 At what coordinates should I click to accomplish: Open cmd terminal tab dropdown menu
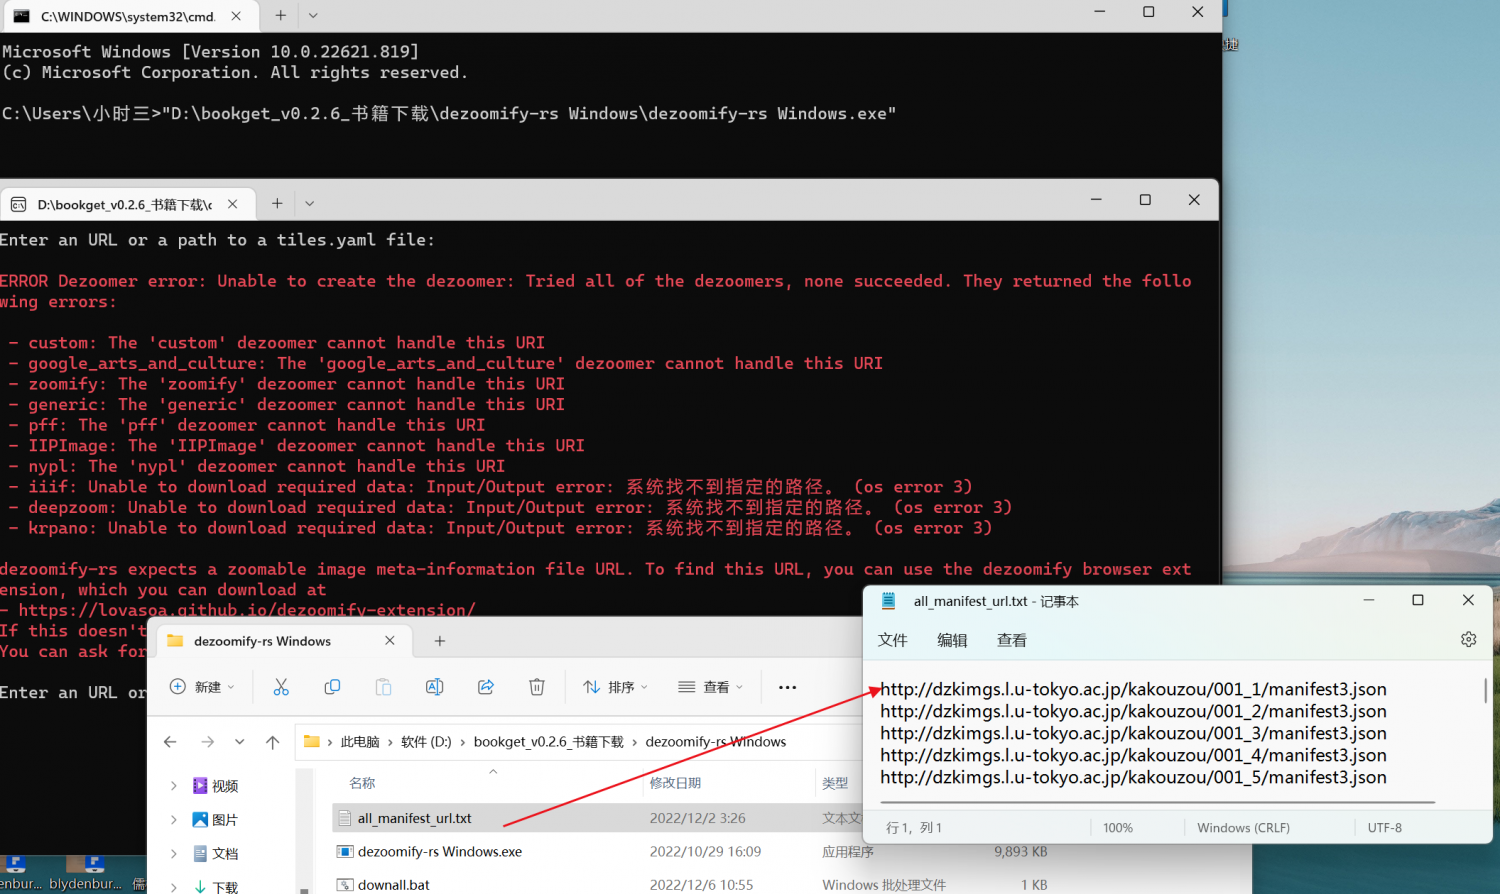coord(313,16)
